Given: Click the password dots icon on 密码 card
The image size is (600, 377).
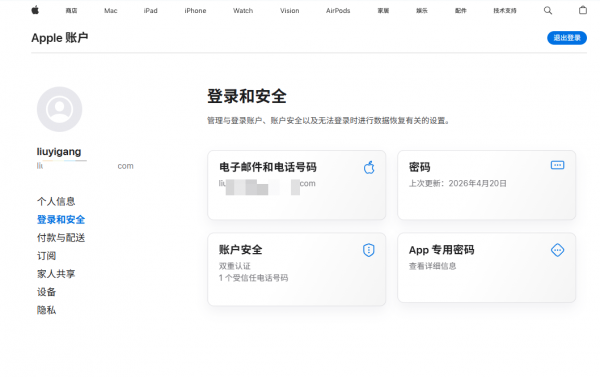Looking at the screenshot, I should point(557,165).
